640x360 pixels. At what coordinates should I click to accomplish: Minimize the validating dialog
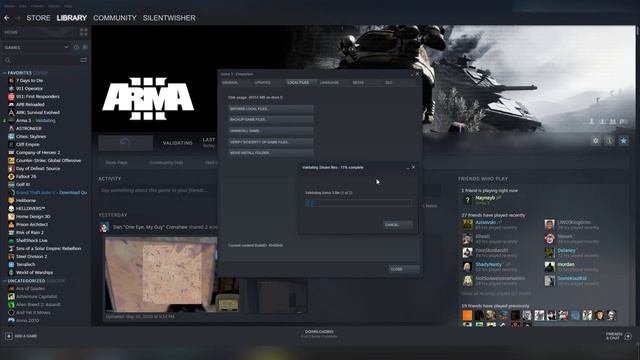pos(408,168)
